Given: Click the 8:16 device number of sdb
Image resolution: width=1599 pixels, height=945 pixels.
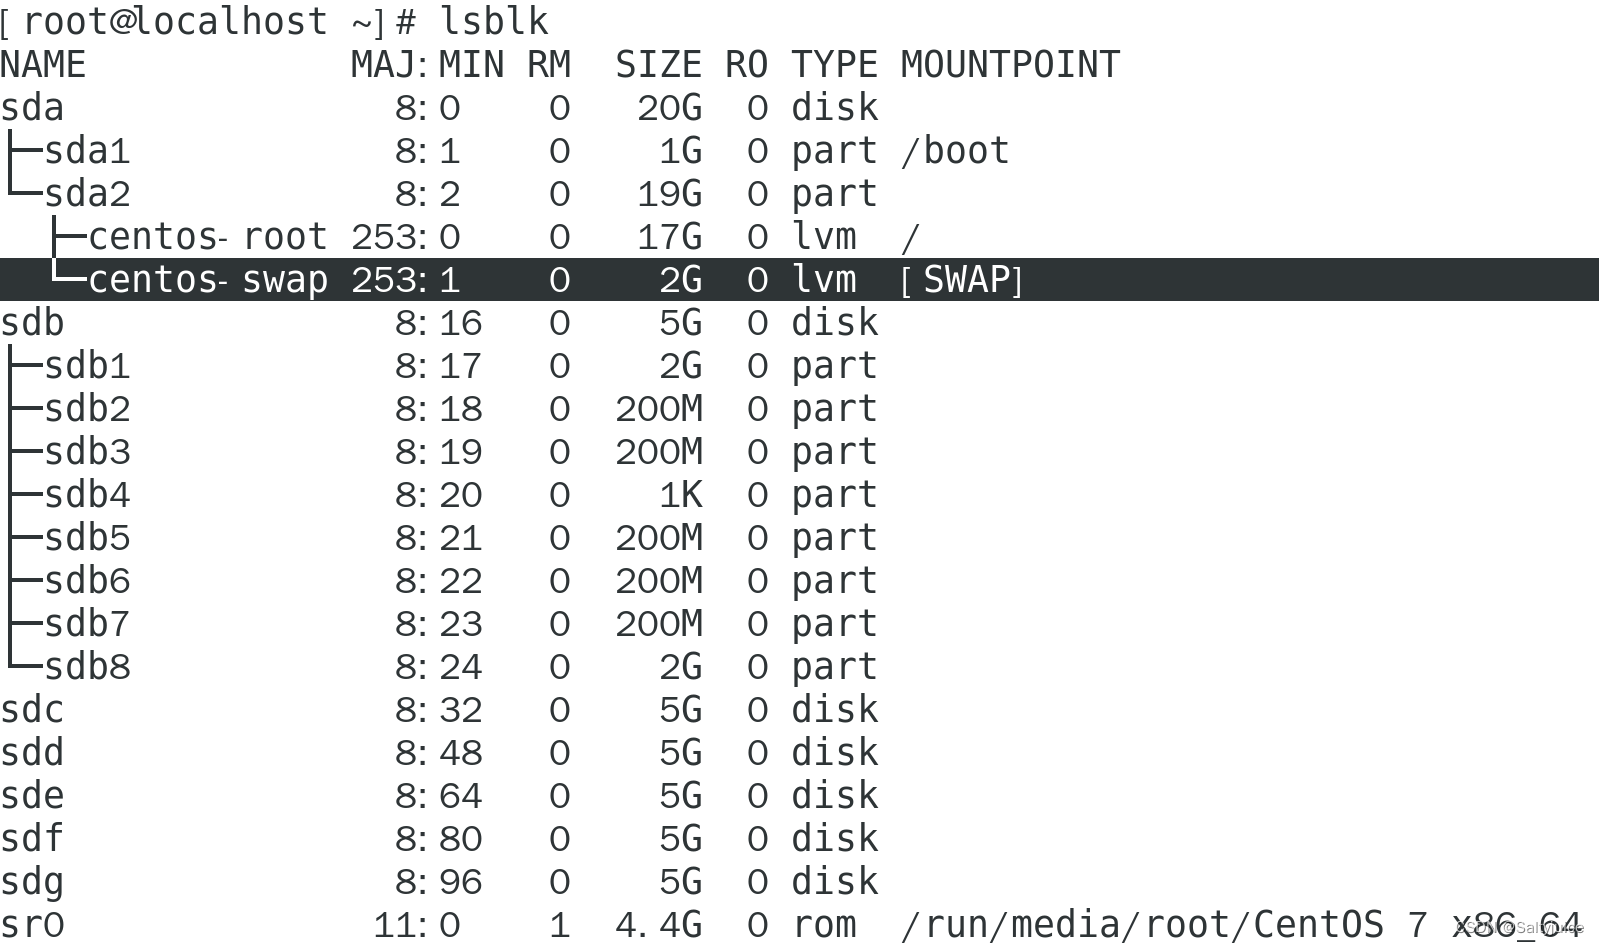Looking at the screenshot, I should [x=438, y=323].
